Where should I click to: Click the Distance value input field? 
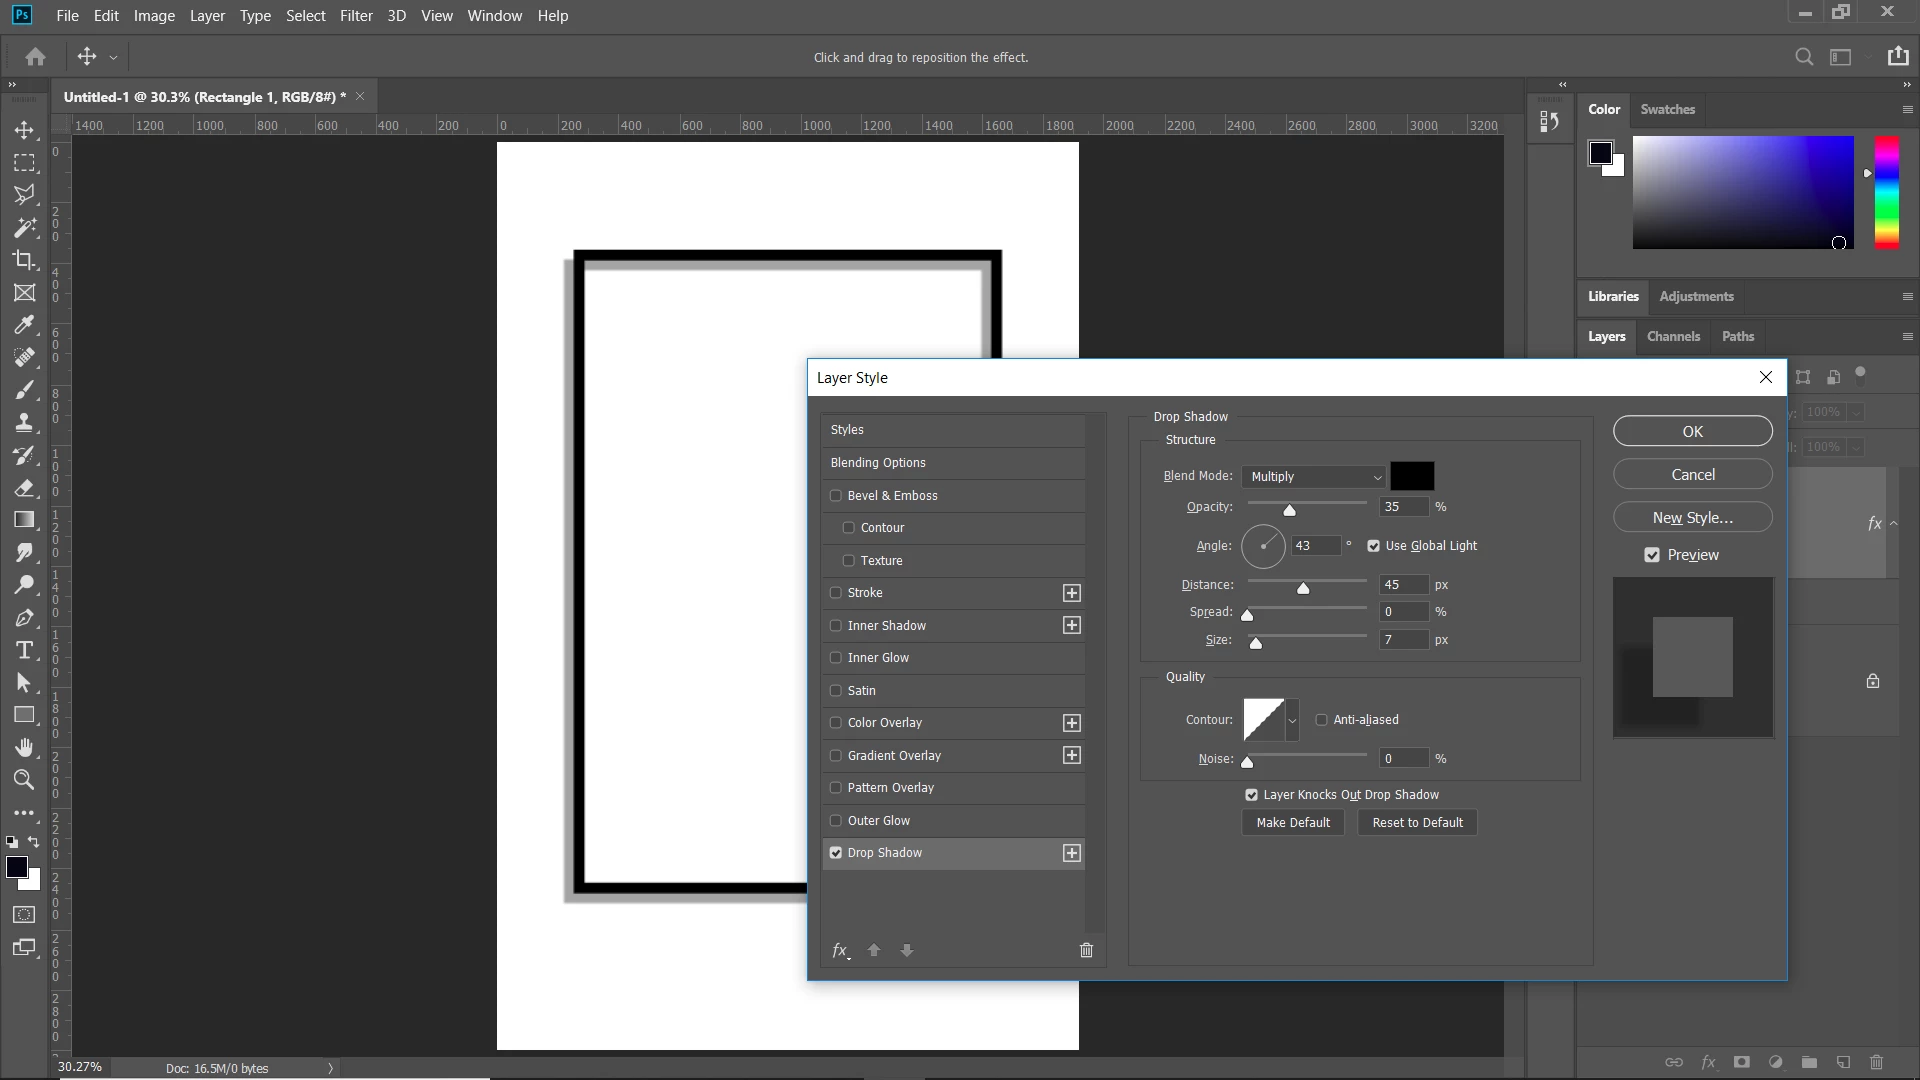[x=1402, y=585]
